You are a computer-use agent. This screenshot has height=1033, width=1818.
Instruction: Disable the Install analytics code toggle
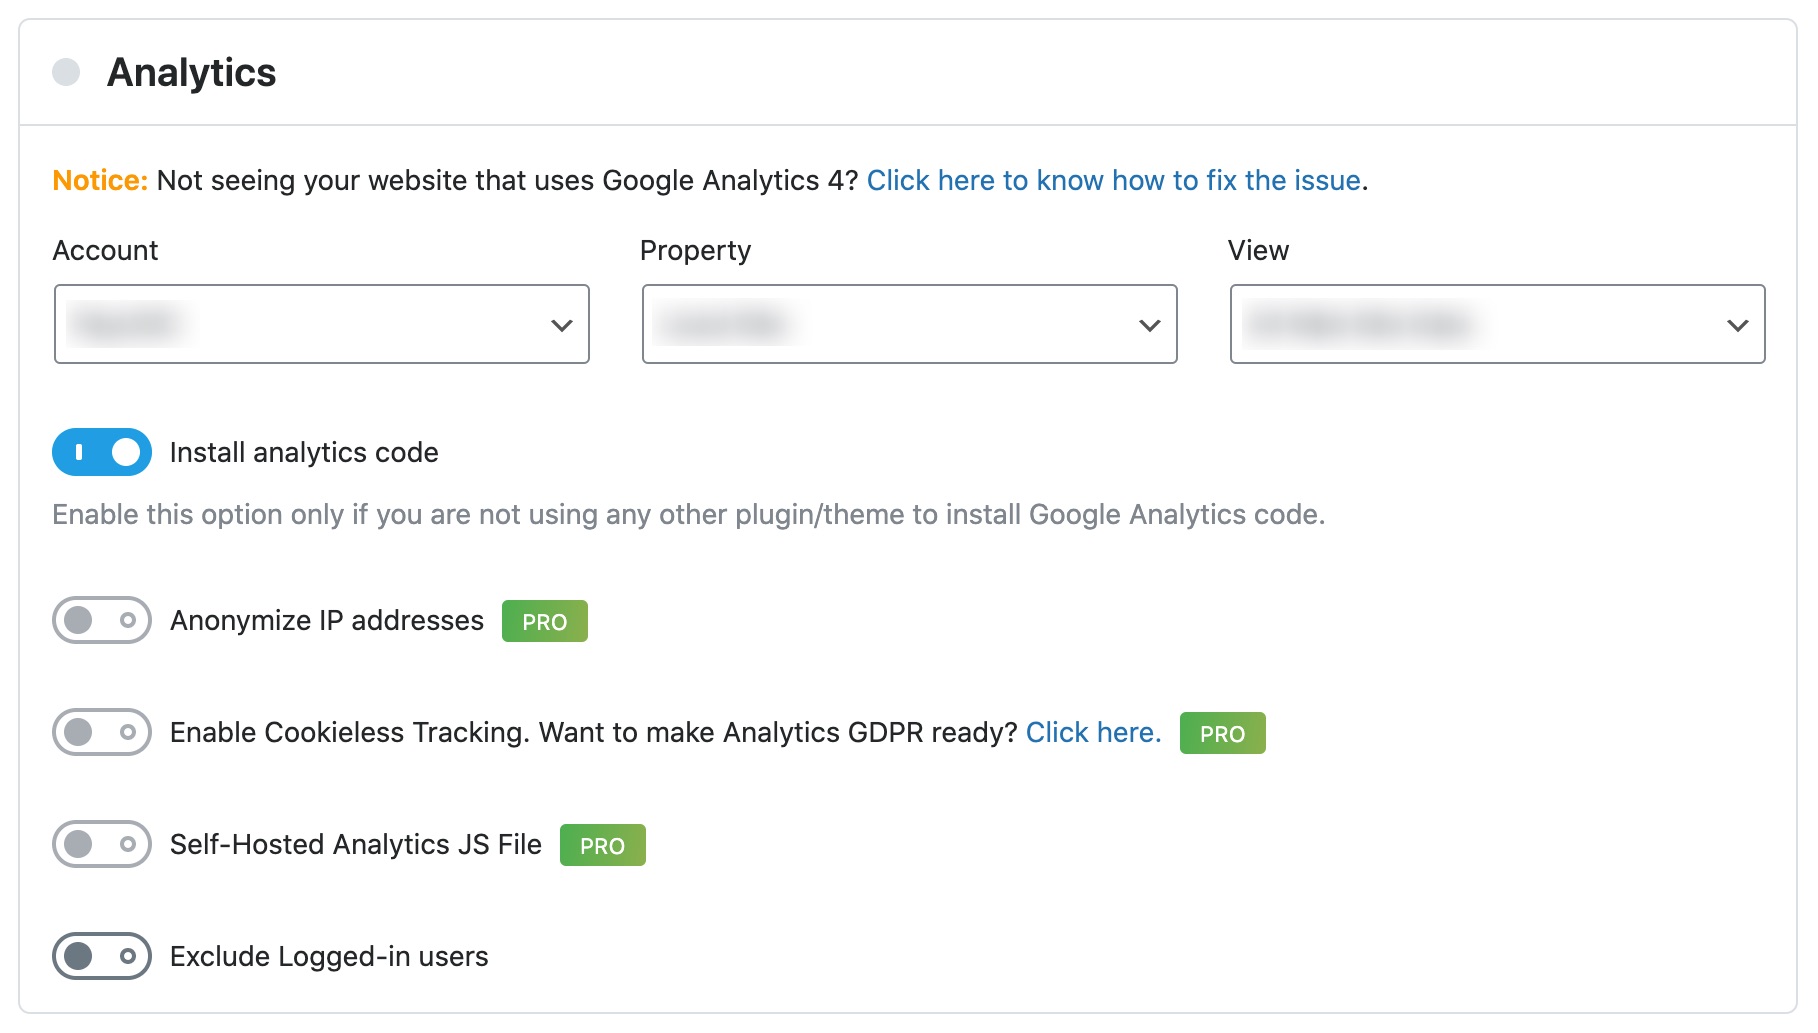coord(102,452)
